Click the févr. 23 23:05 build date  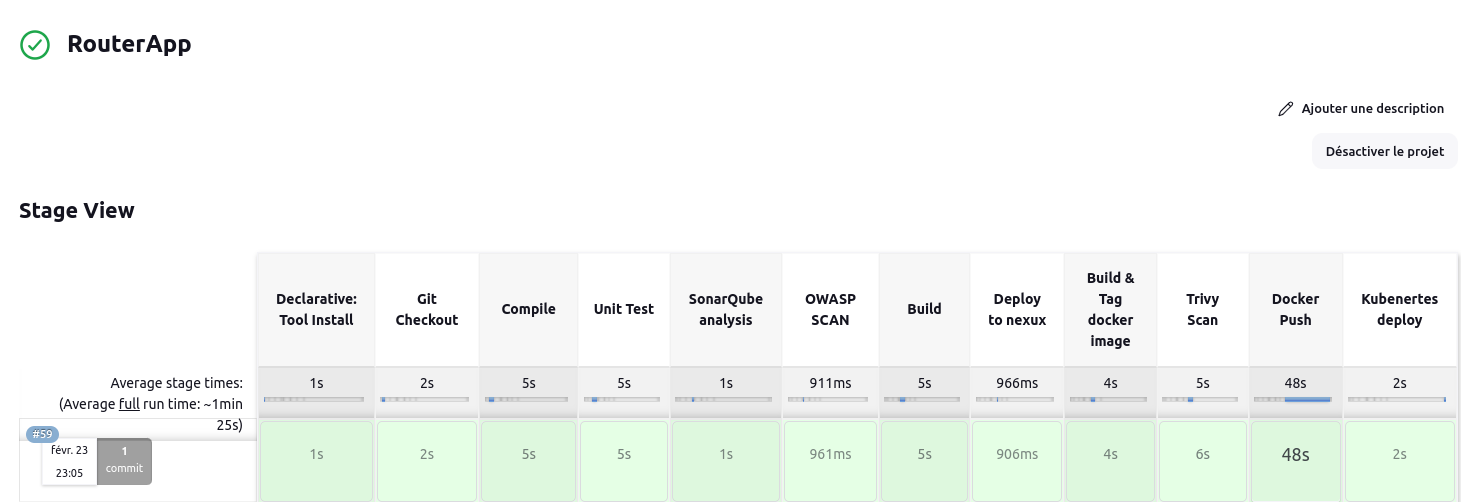point(69,461)
